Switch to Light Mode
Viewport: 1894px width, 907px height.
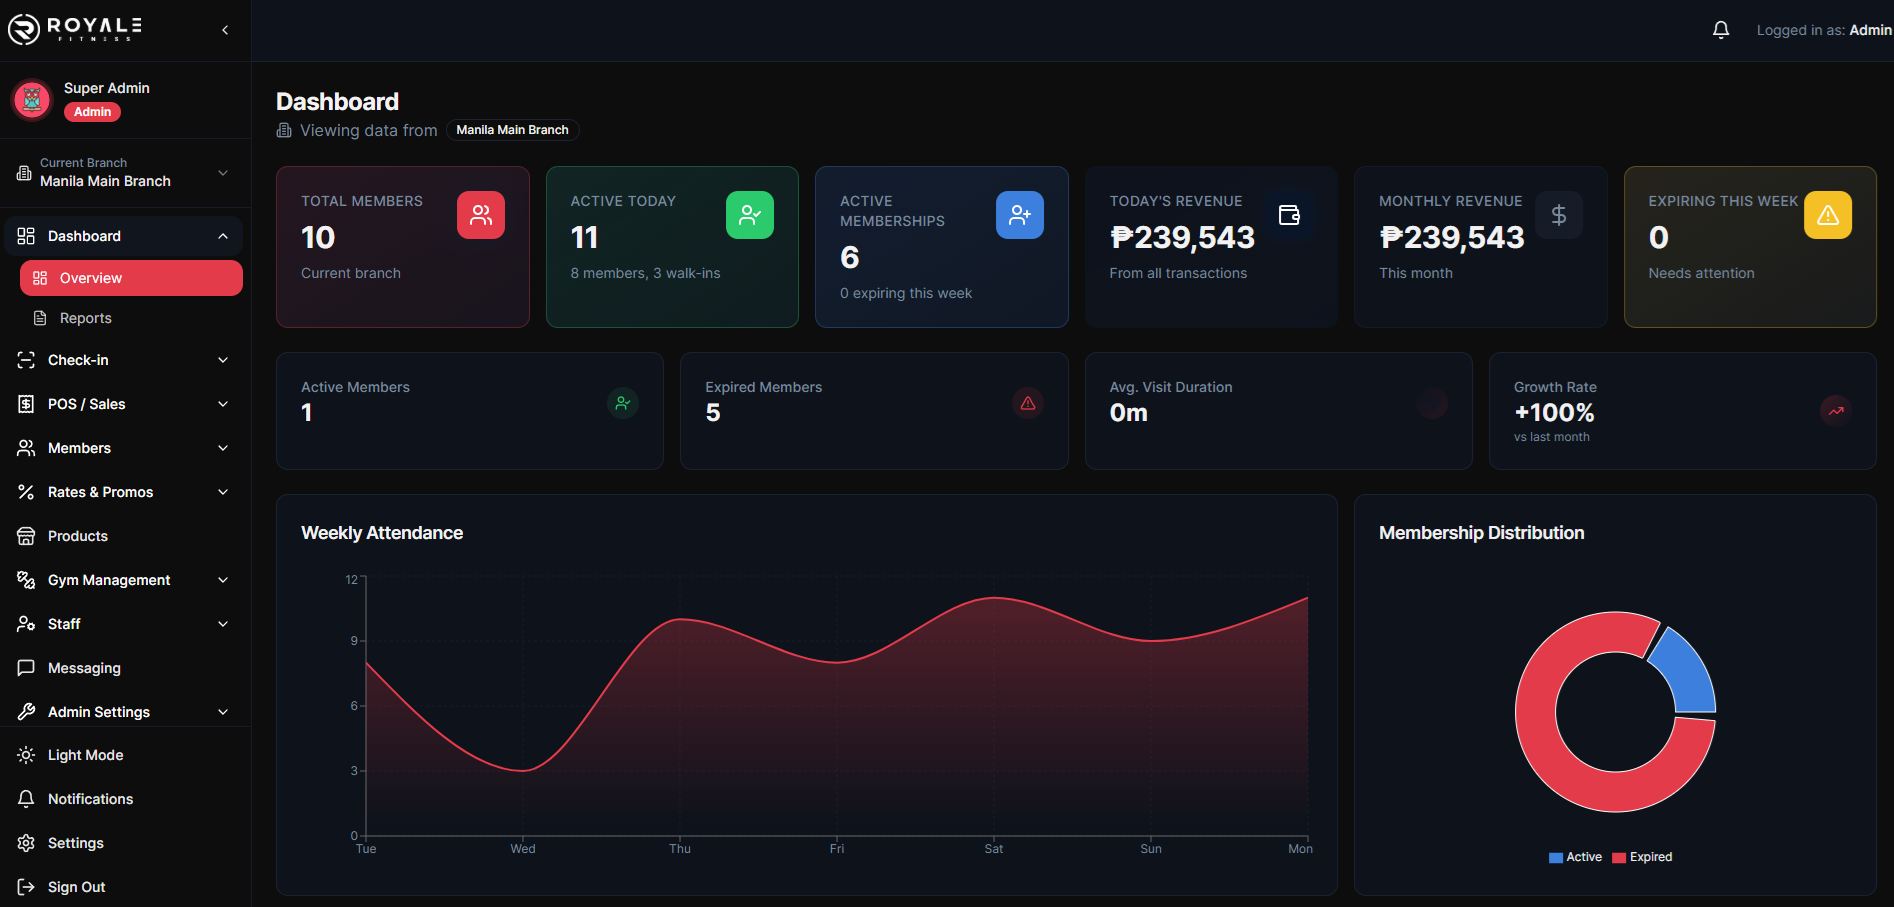tap(85, 755)
